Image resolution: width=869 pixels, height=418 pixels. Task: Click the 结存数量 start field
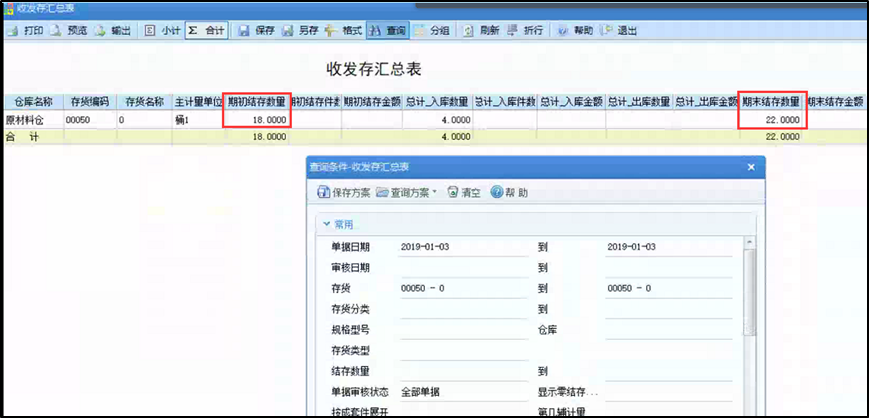point(463,371)
